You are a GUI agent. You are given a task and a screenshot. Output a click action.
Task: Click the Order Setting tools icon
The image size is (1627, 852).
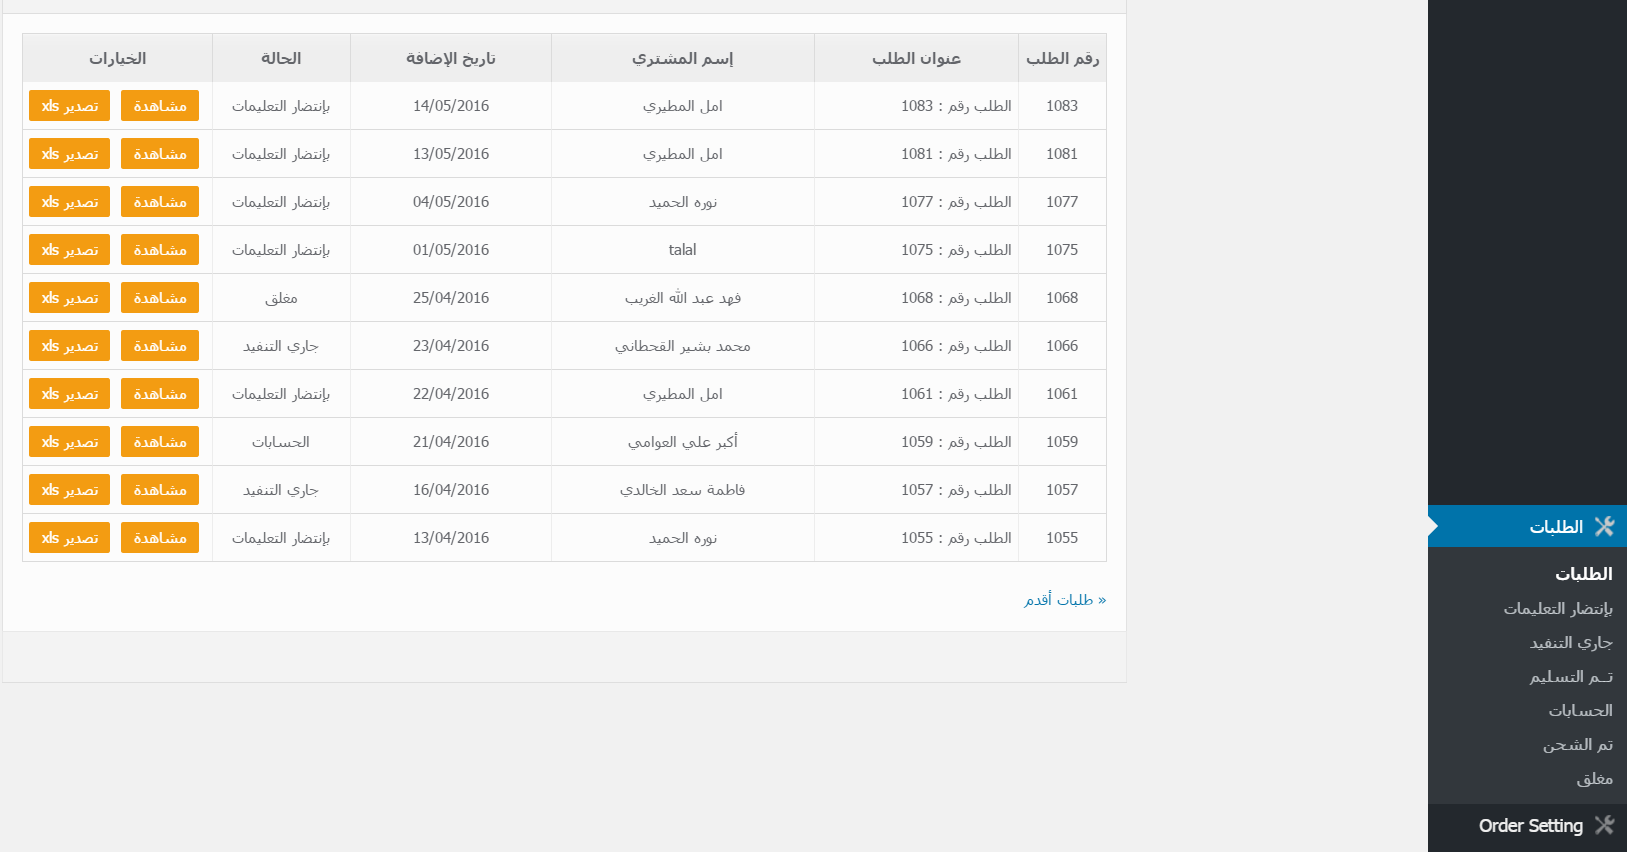[x=1604, y=825]
